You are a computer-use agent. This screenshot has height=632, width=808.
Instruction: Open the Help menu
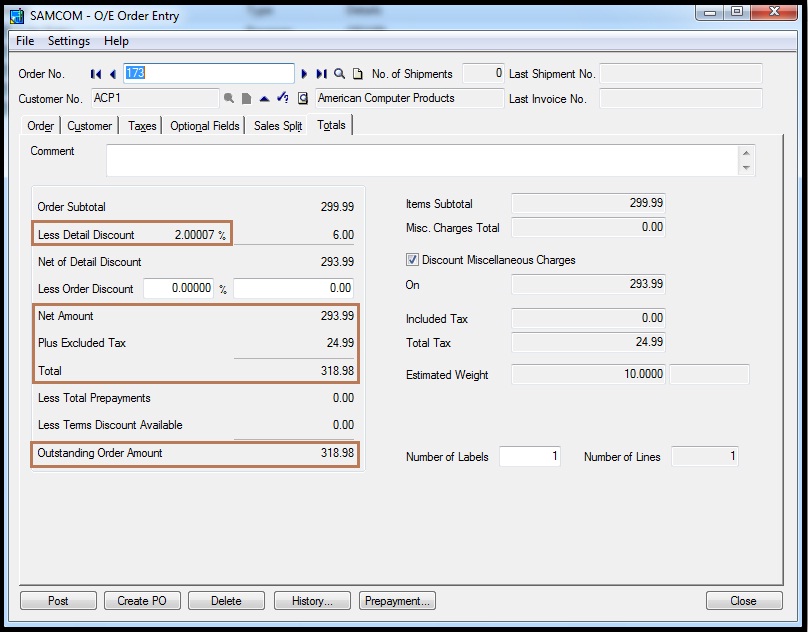[x=116, y=41]
